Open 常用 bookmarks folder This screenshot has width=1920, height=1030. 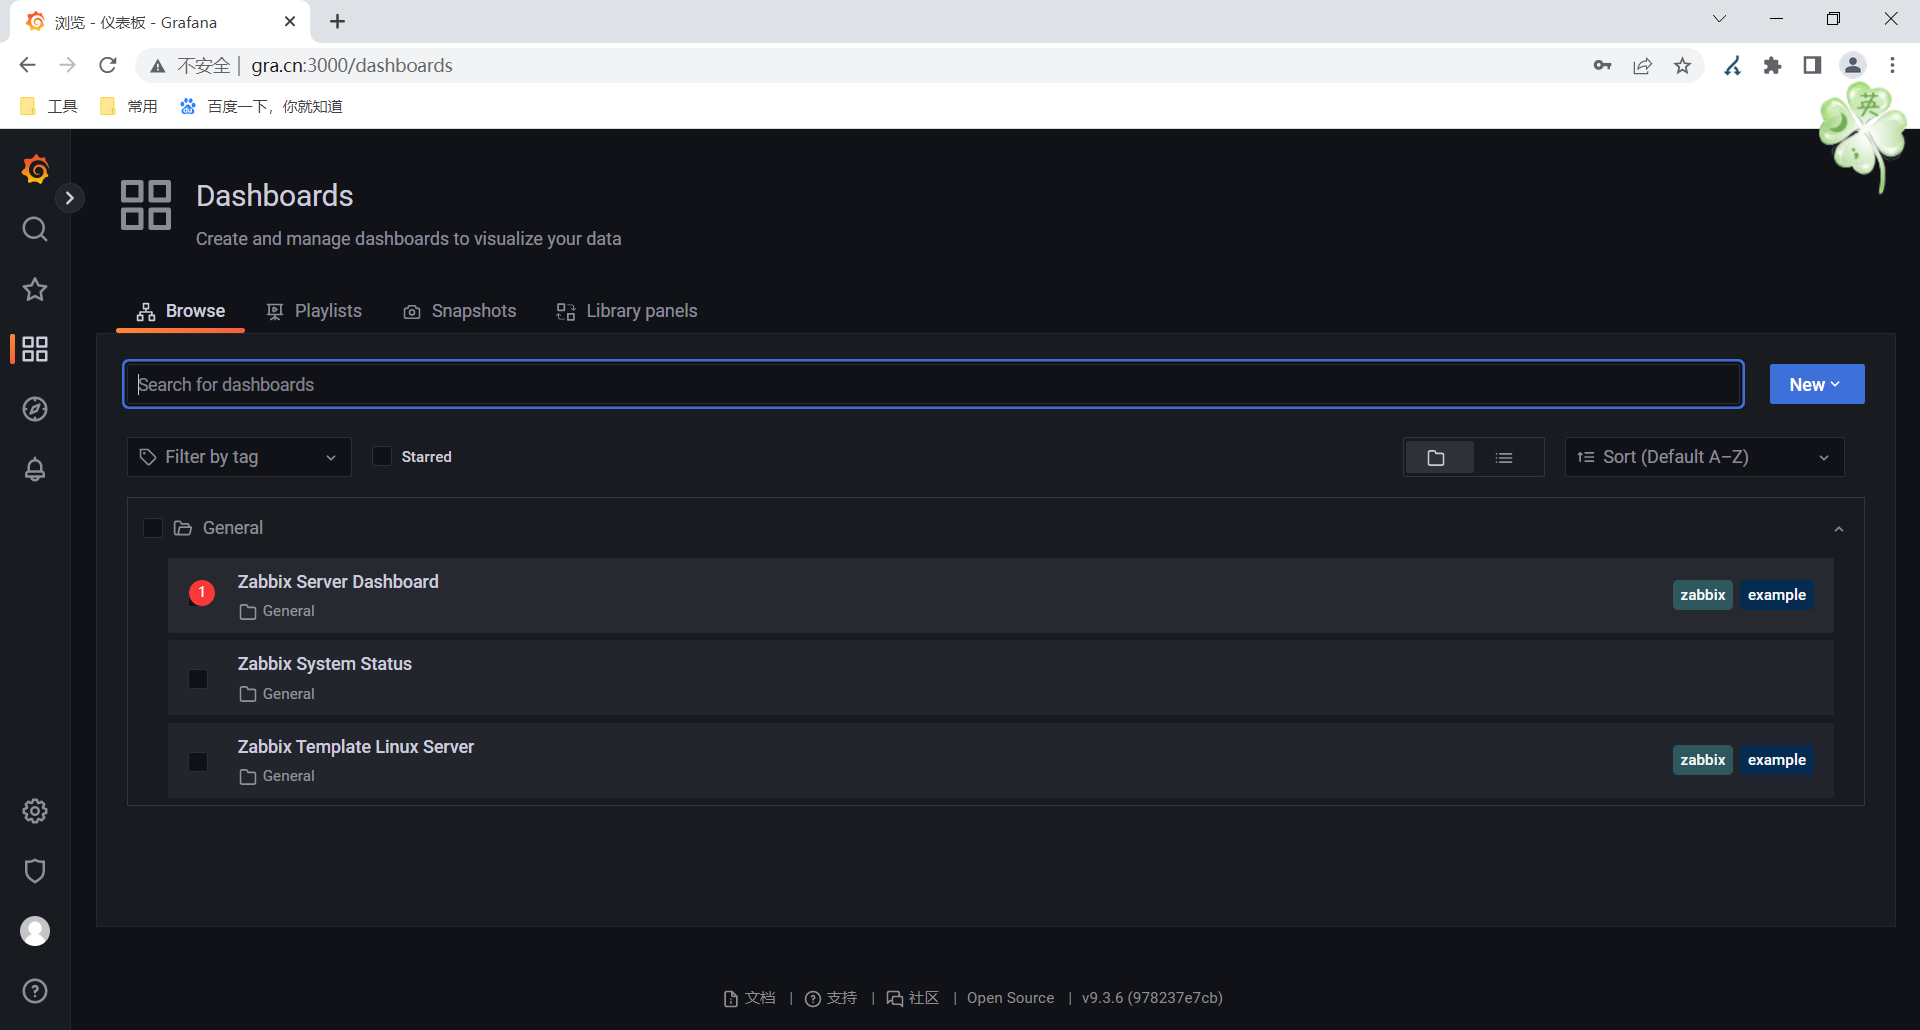point(128,106)
